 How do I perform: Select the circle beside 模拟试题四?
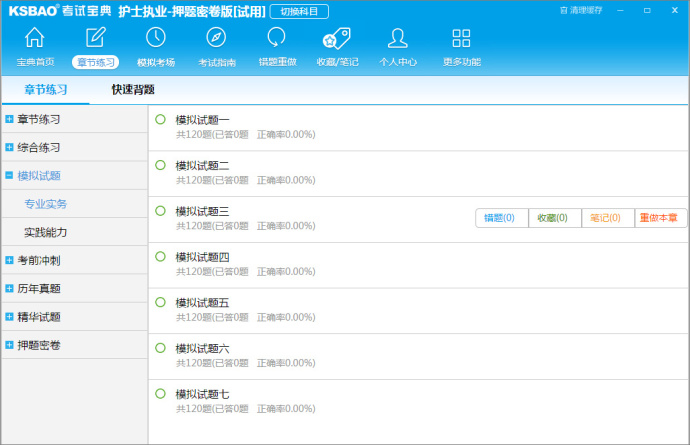coord(160,257)
